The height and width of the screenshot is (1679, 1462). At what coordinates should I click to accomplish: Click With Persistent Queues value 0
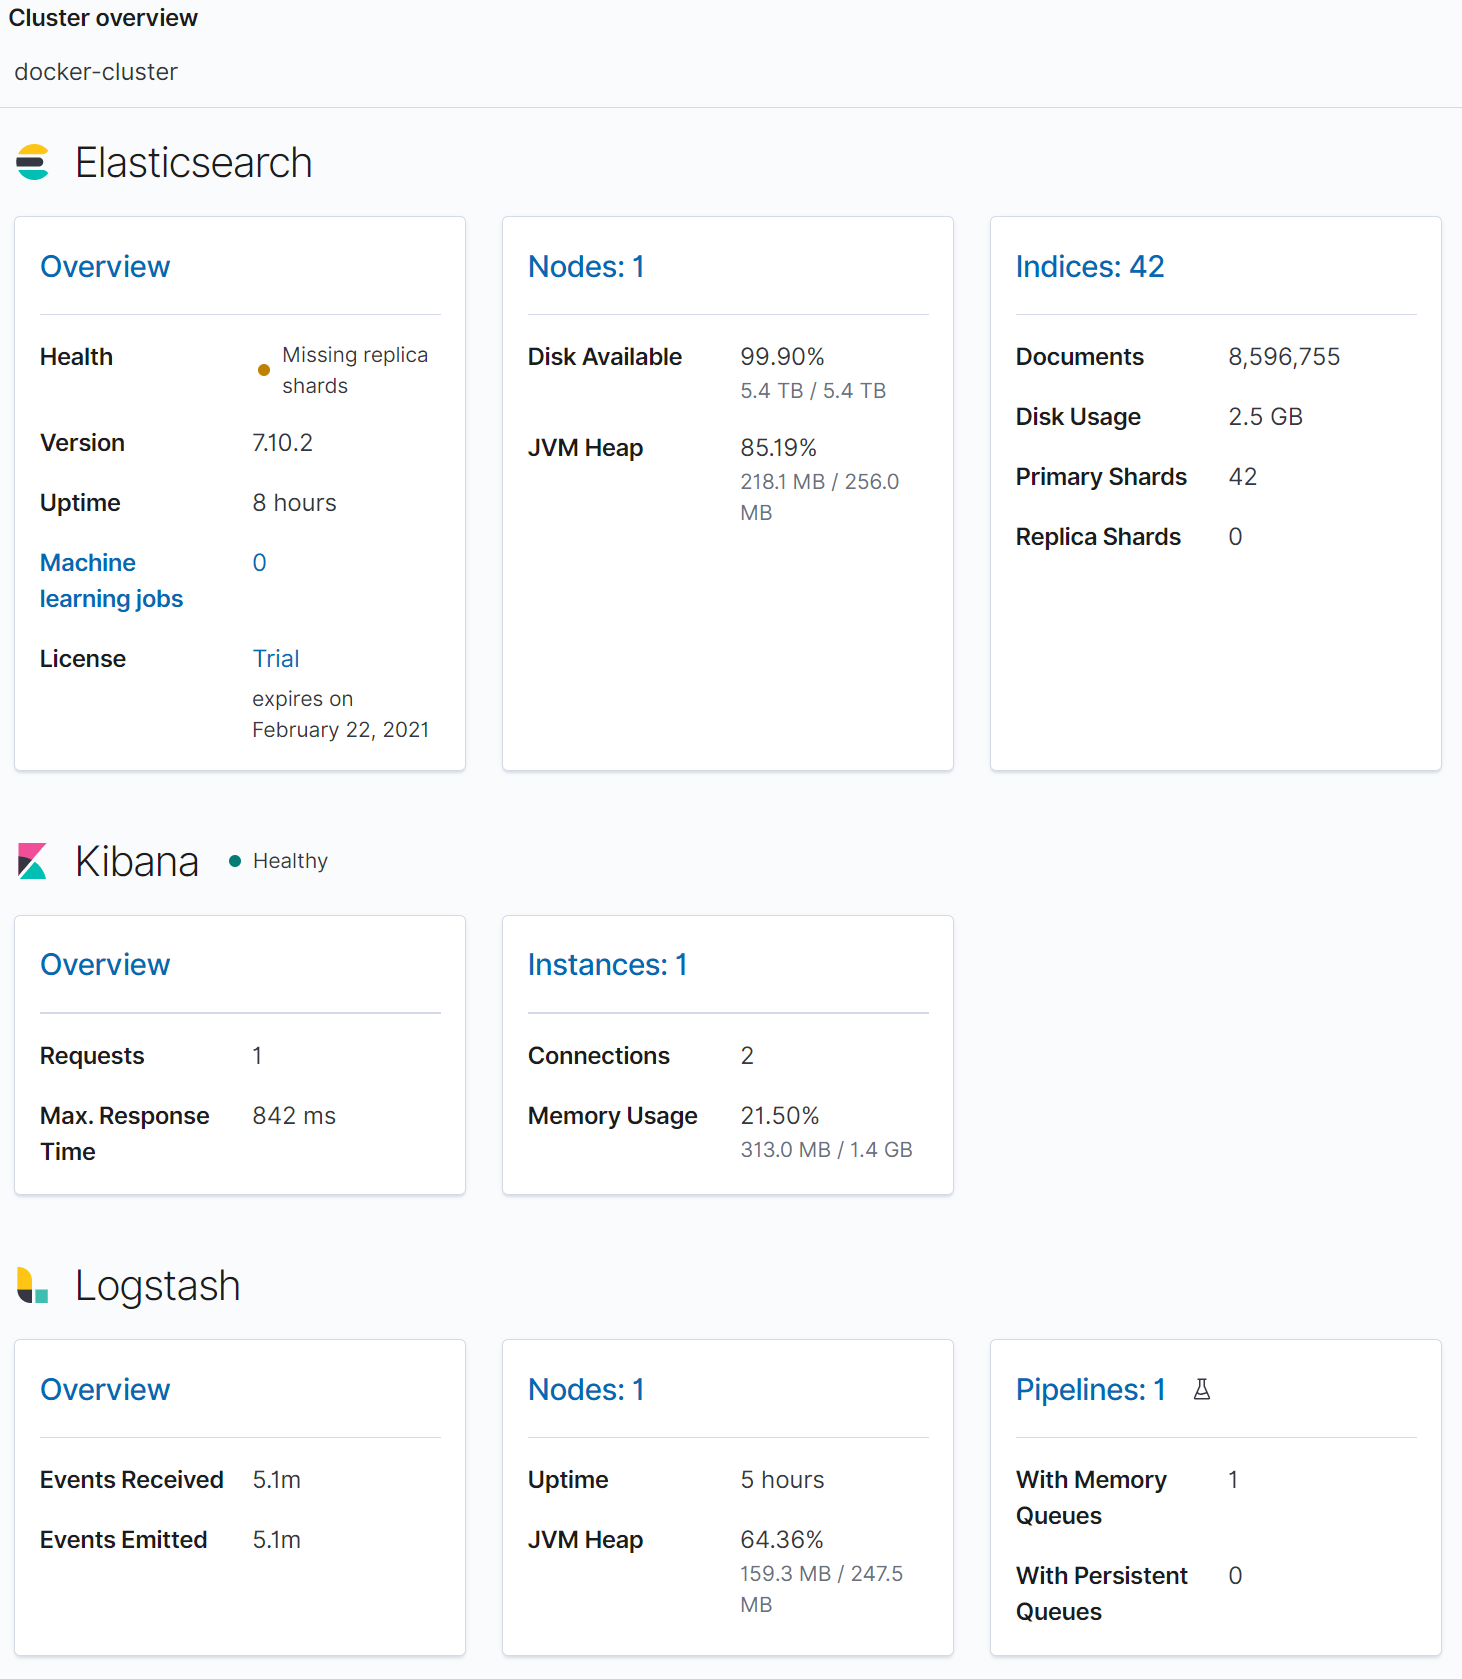[1235, 1575]
